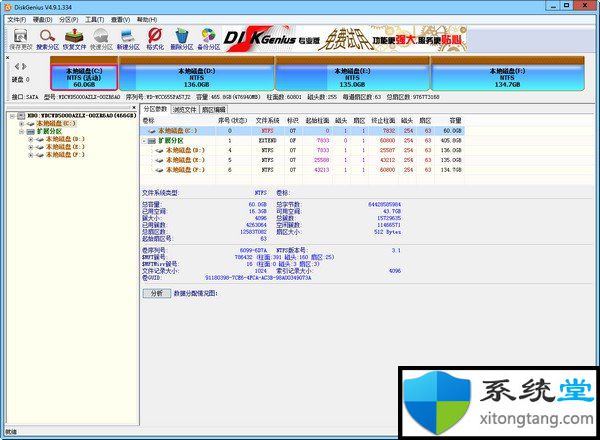600x440 pixels.
Task: Click the 起始柱面 column header
Action: tap(317, 121)
